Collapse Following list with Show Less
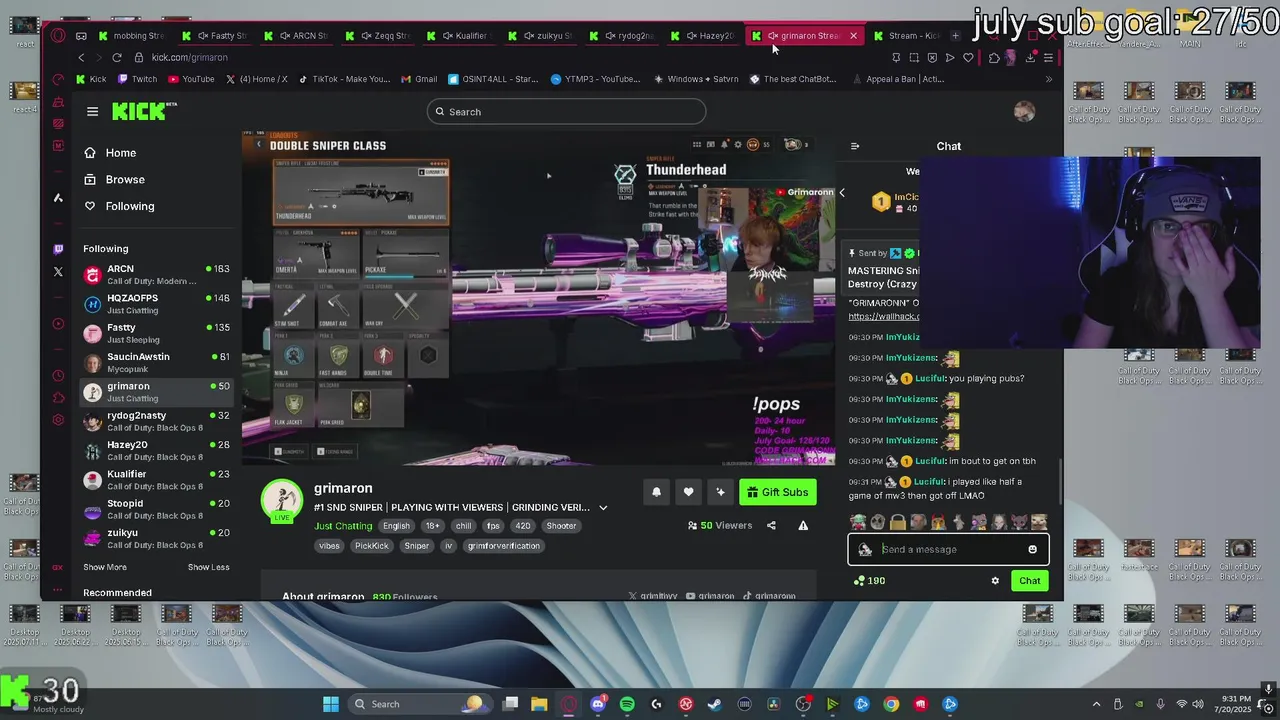Screen dimensions: 1280x720 tap(209, 567)
